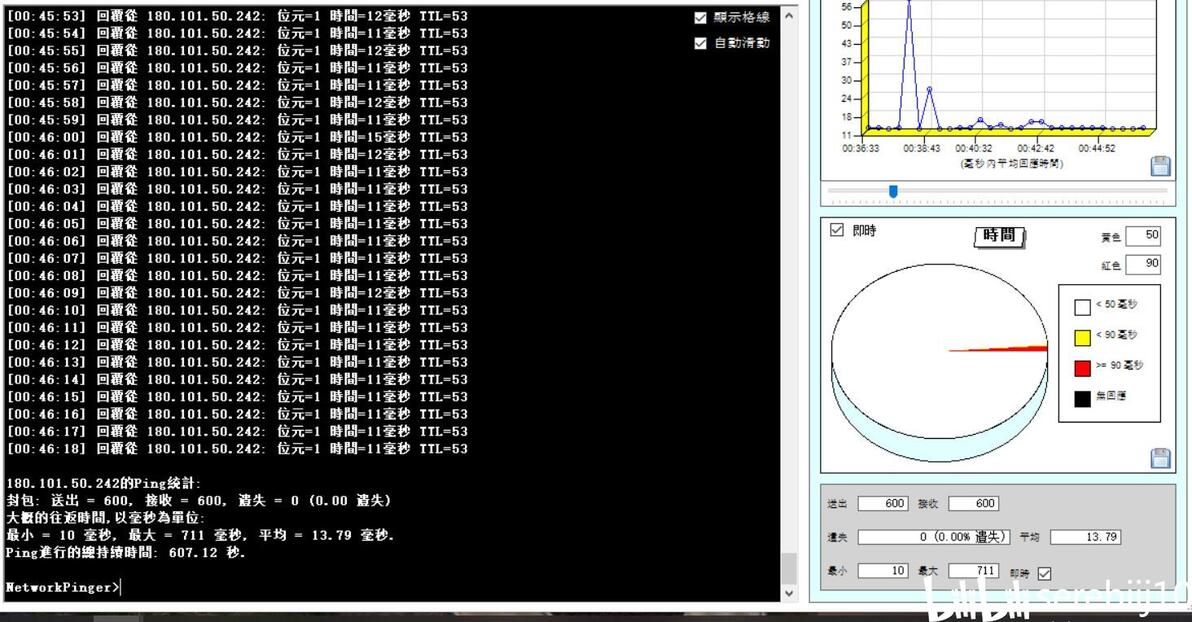Click the down arrow of console scrollbar
1192x622 pixels.
click(x=789, y=592)
